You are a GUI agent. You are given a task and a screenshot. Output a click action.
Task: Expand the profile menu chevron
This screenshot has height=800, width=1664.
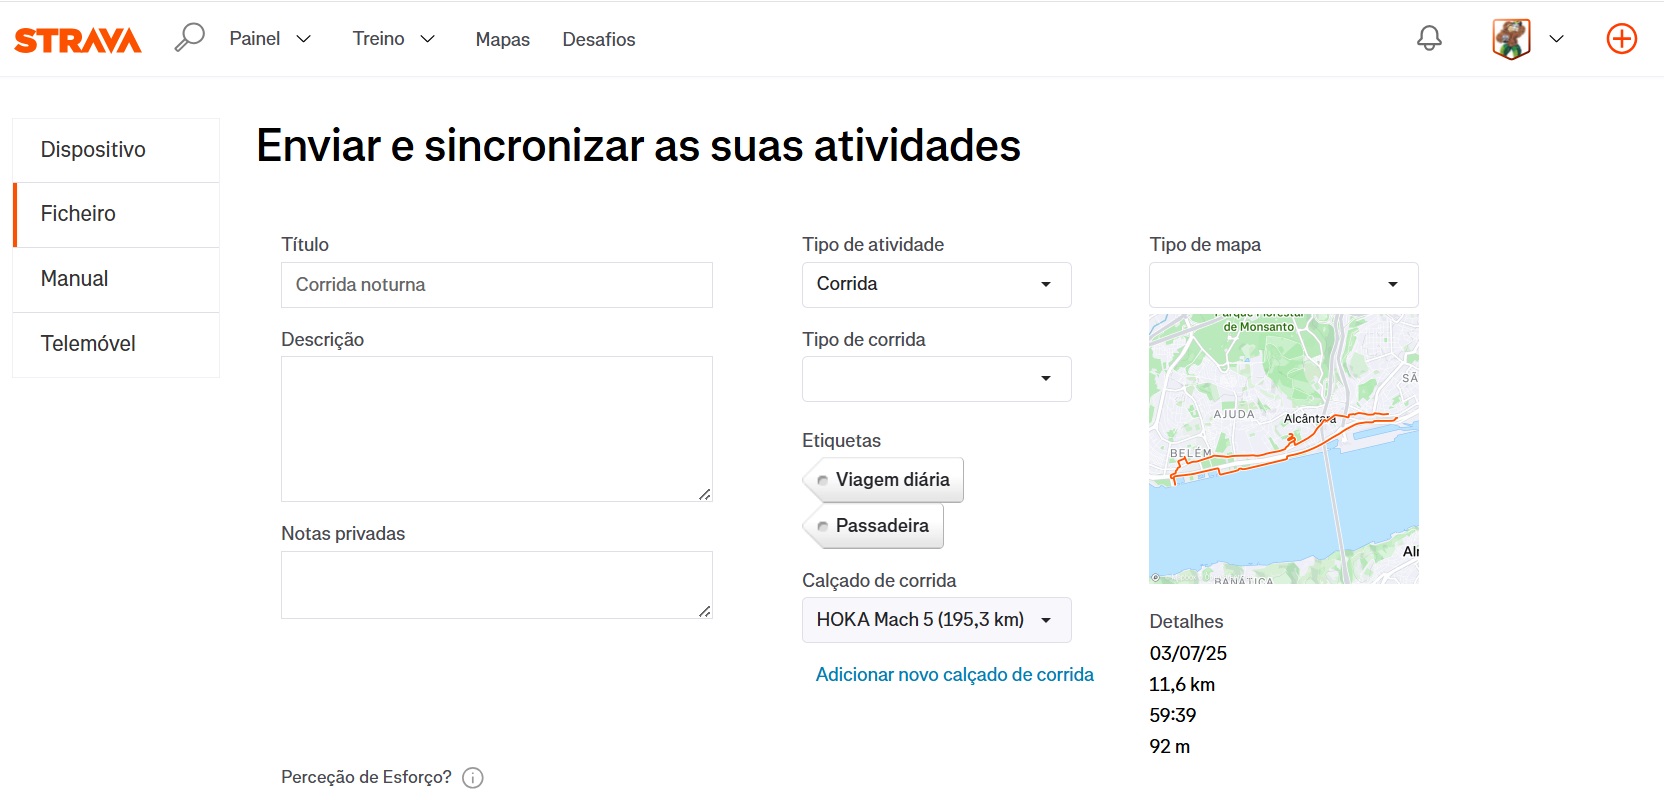click(1556, 39)
